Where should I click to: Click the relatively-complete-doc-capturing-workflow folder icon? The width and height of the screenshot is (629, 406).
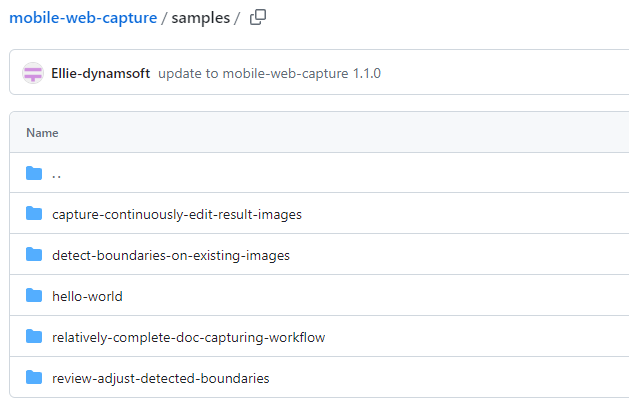34,337
